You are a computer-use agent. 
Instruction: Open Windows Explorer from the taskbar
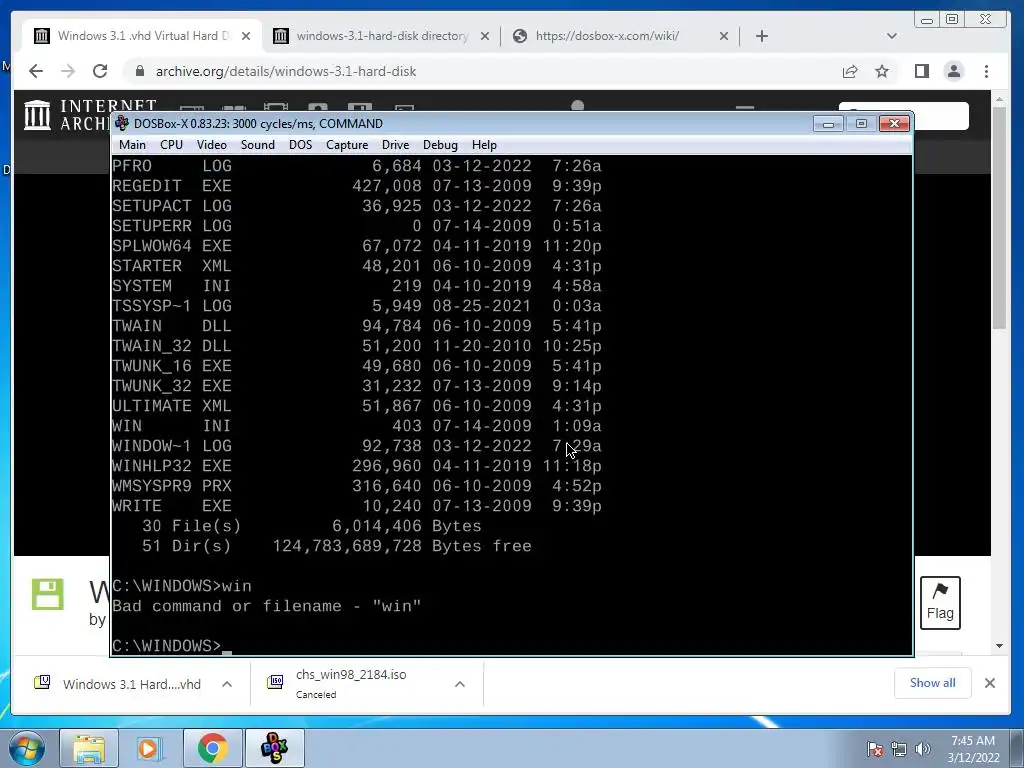(89, 748)
